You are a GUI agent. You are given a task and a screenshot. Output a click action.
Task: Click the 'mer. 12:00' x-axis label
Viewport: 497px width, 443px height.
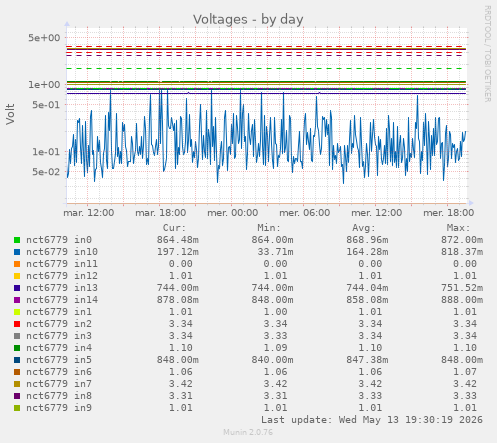(x=377, y=213)
